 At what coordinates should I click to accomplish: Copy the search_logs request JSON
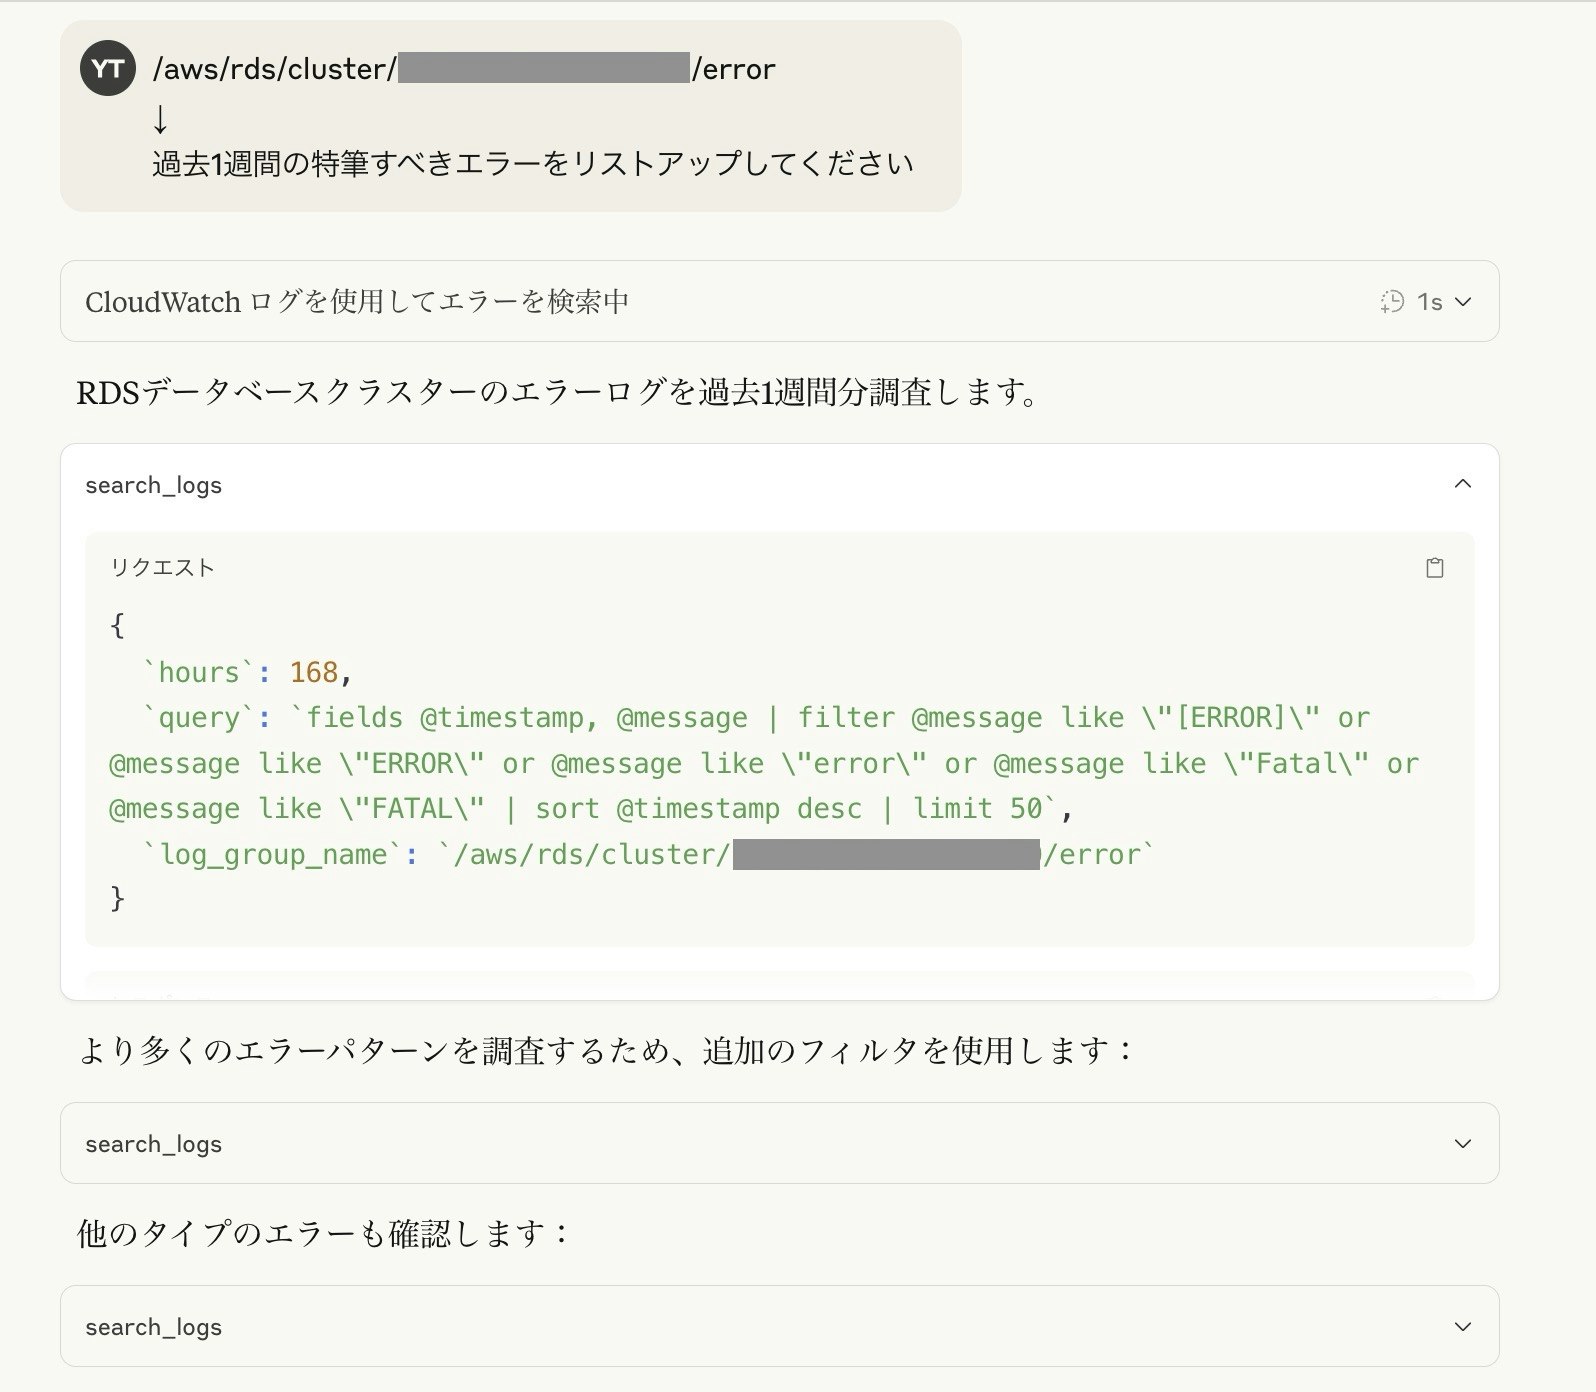(x=1434, y=568)
